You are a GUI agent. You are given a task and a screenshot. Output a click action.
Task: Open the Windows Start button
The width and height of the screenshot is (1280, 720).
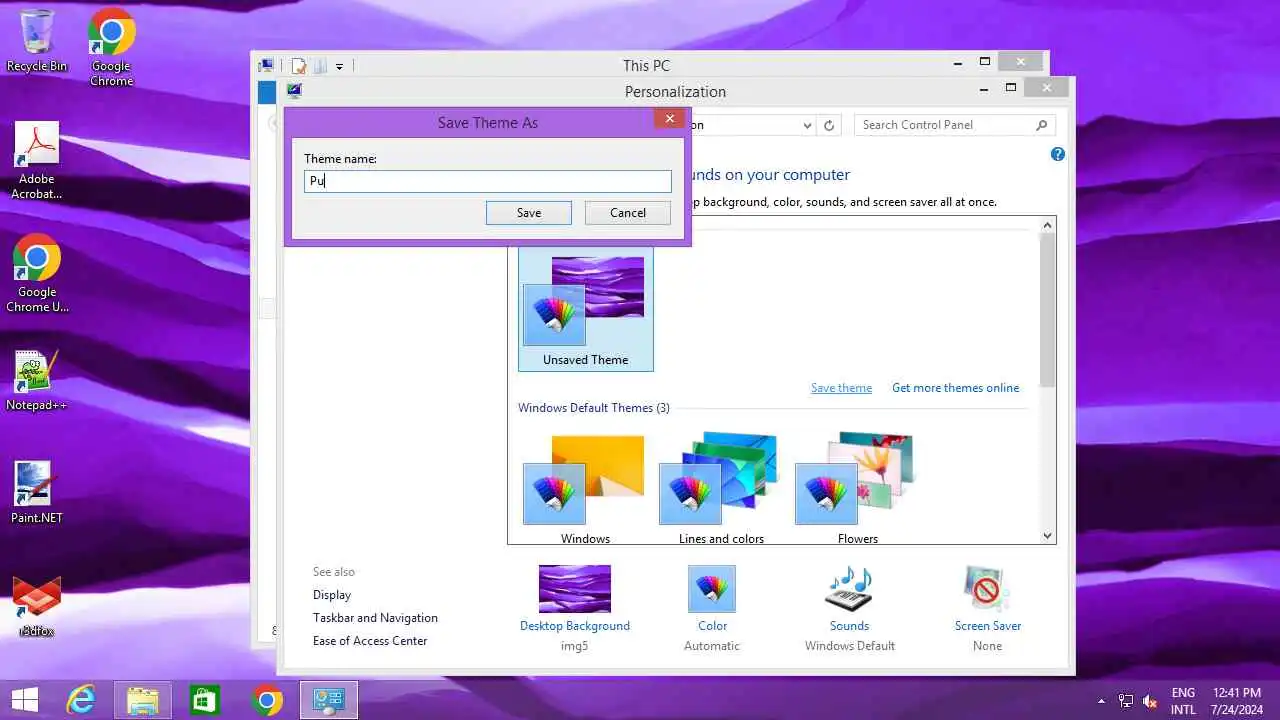(25, 700)
